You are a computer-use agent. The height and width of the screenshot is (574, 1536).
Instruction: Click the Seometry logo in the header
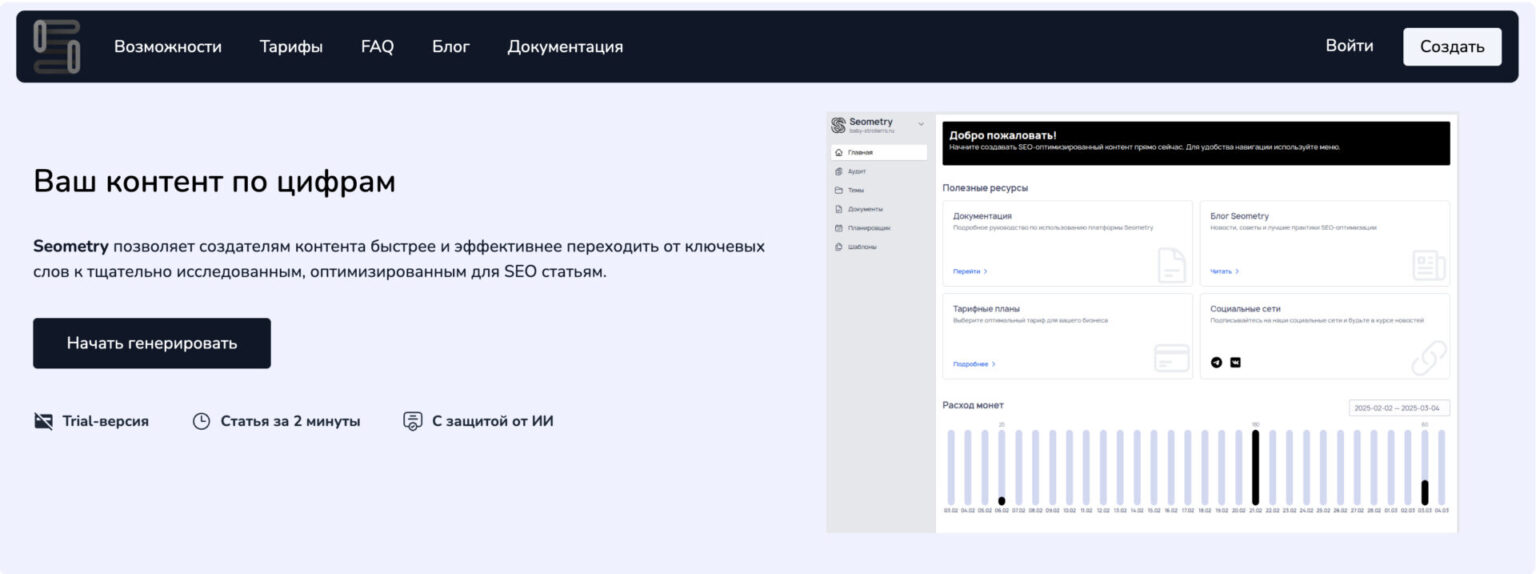[x=56, y=47]
